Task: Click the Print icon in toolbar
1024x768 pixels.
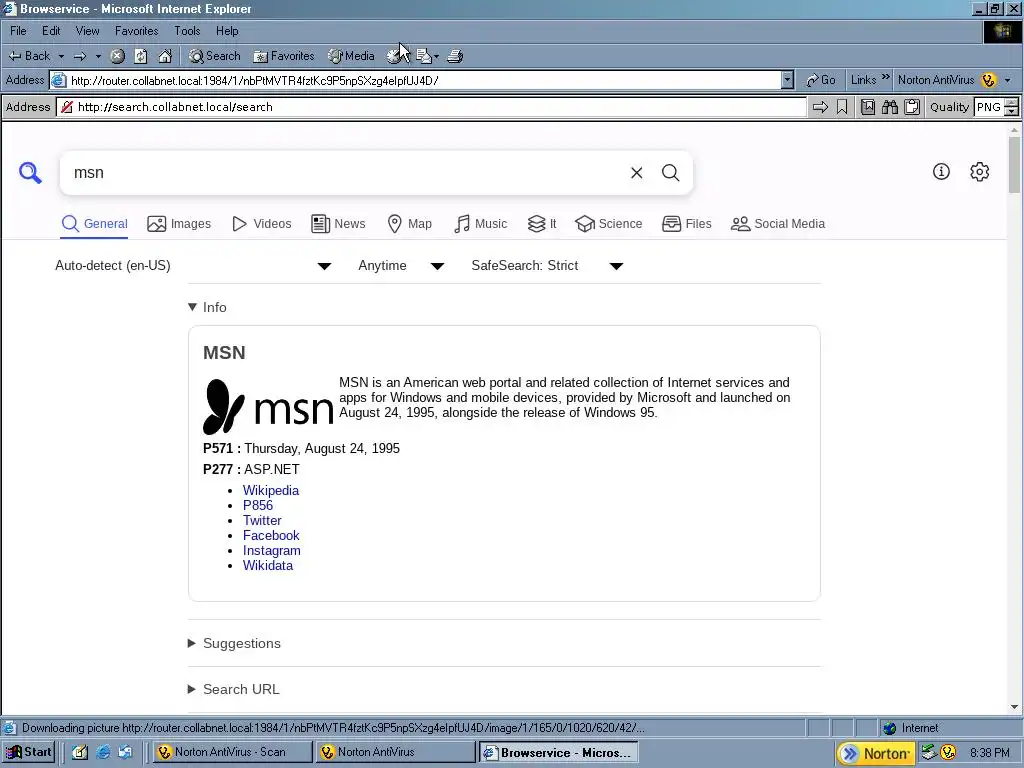Action: coord(455,56)
